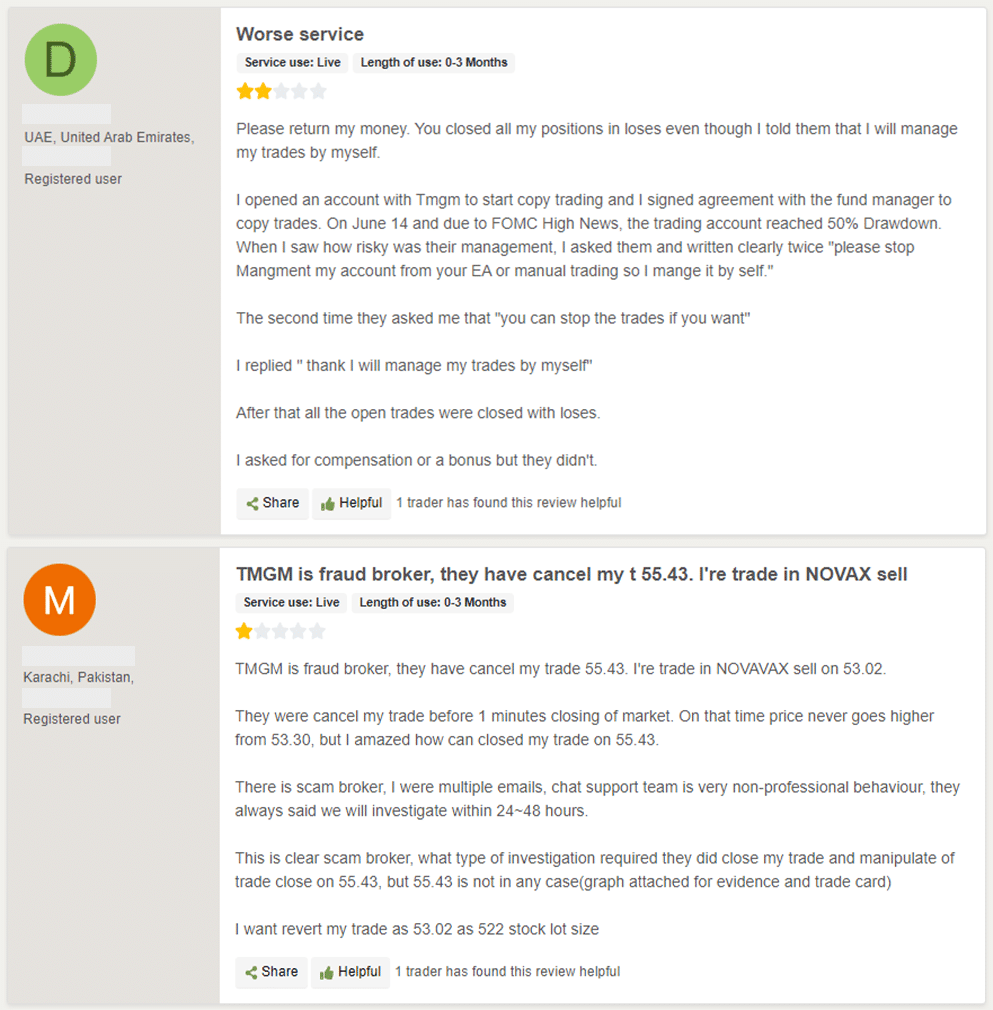The height and width of the screenshot is (1010, 993).
Task: Mark 'Worse service' review as Helpful
Action: pos(350,503)
